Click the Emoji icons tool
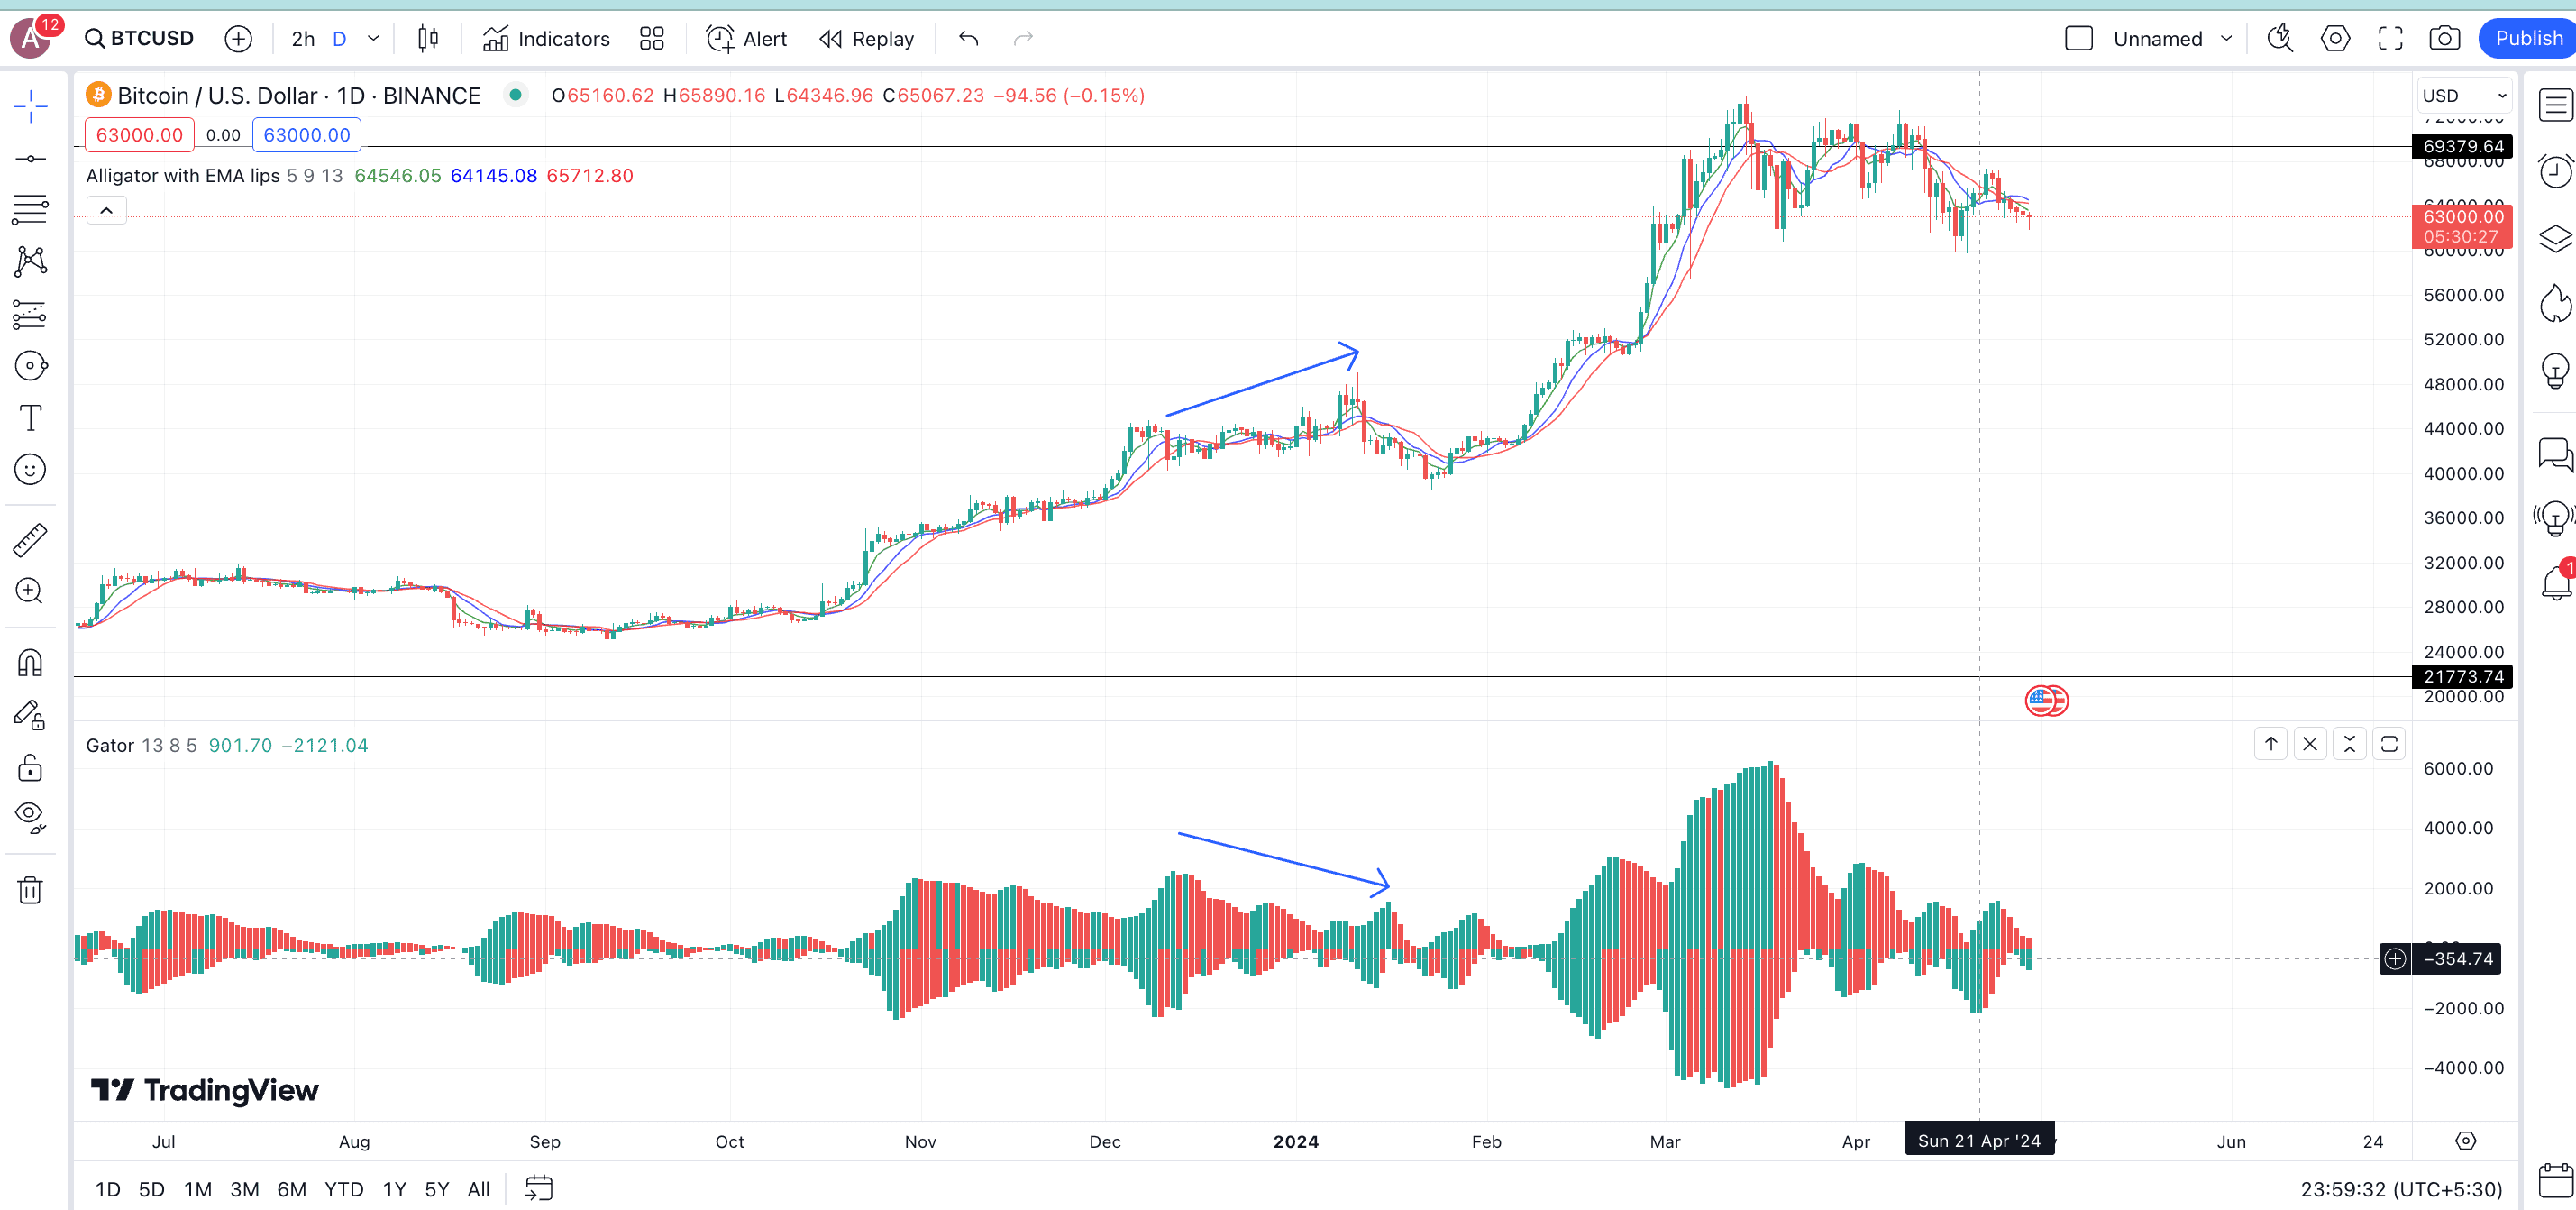 [30, 469]
